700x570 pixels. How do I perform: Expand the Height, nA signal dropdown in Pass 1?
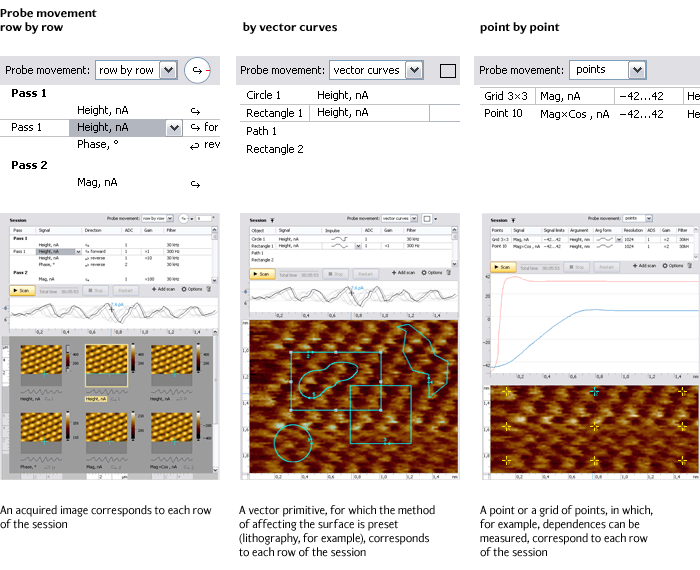point(174,128)
